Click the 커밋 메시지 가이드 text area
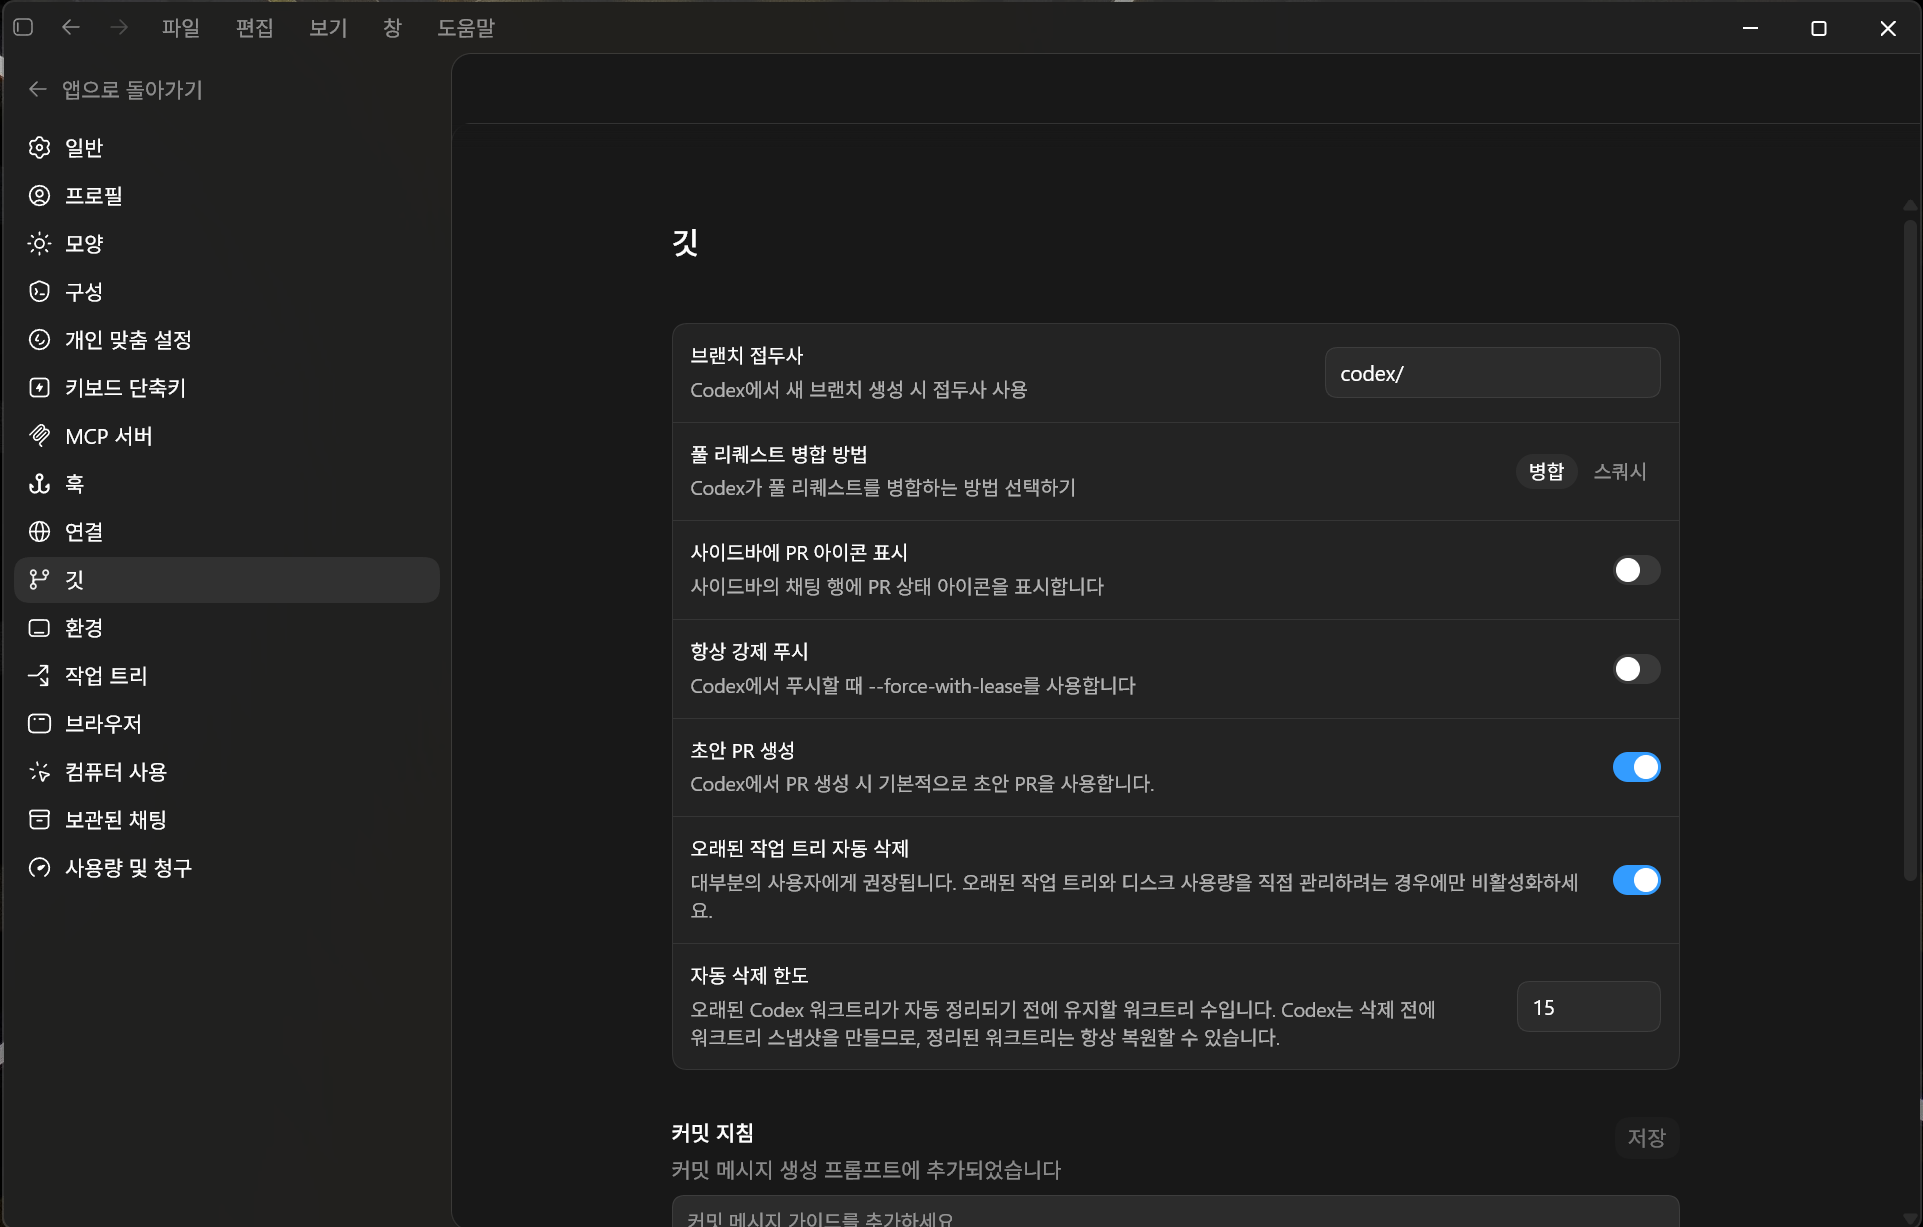1923x1227 pixels. point(1175,1212)
